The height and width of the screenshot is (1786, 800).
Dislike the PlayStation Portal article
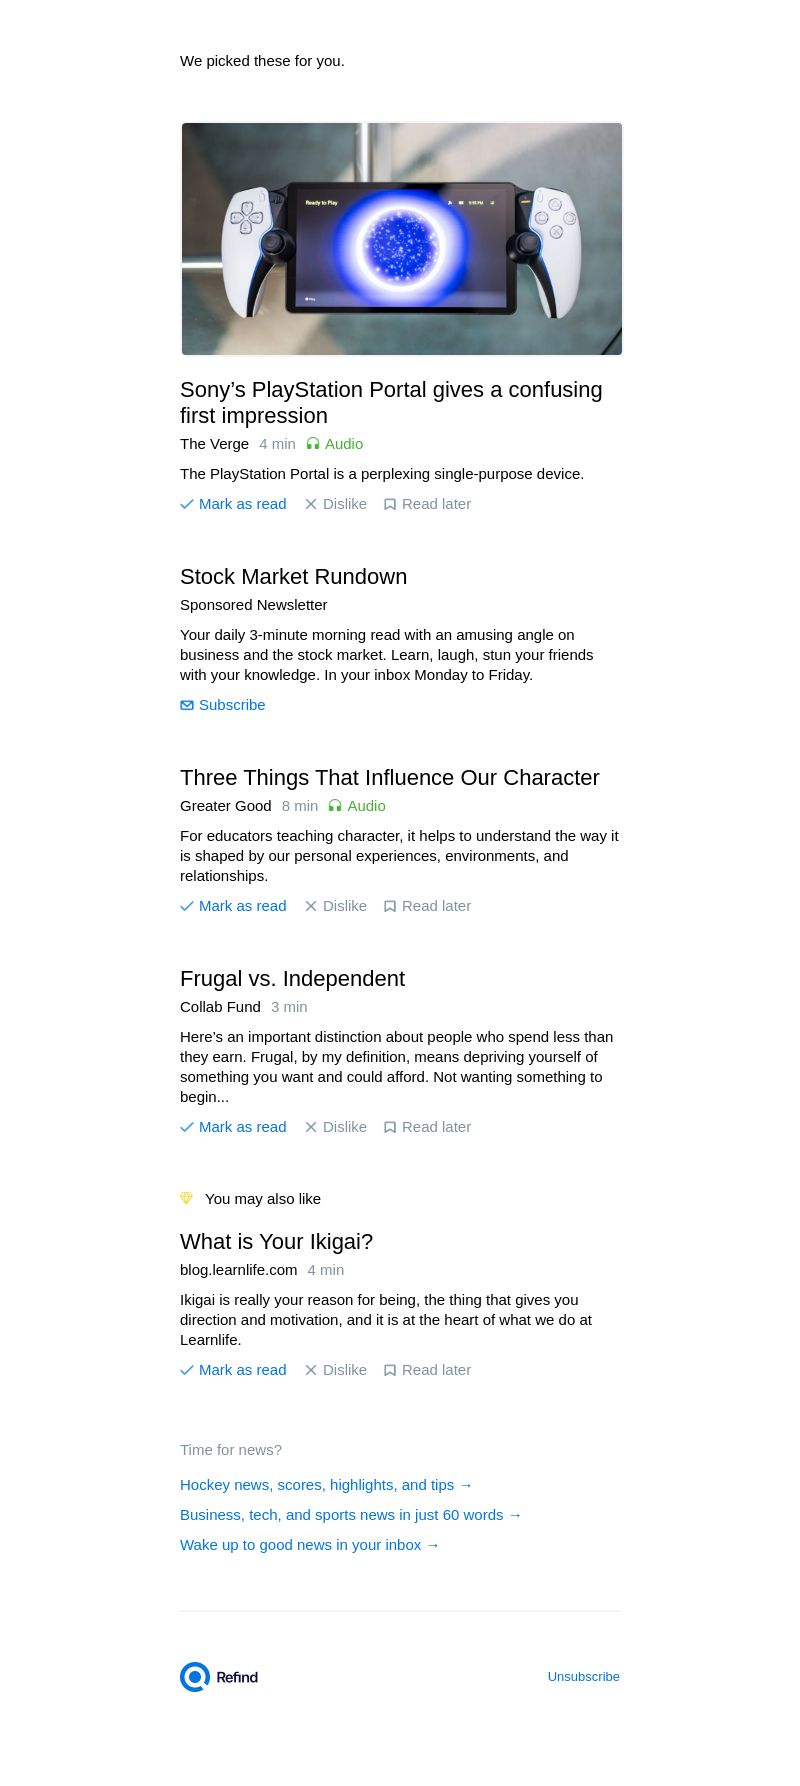[336, 504]
